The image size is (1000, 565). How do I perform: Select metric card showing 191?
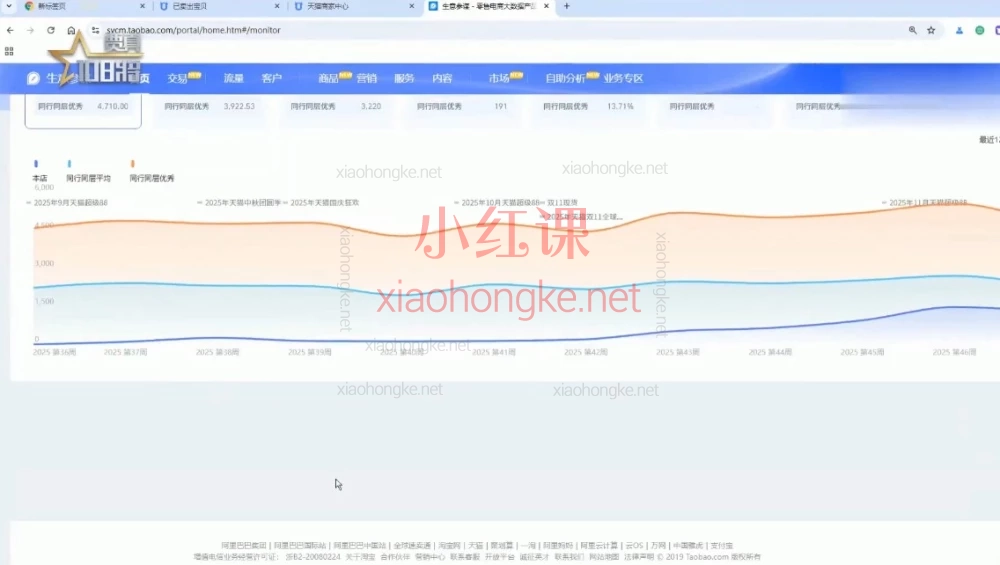(462, 110)
